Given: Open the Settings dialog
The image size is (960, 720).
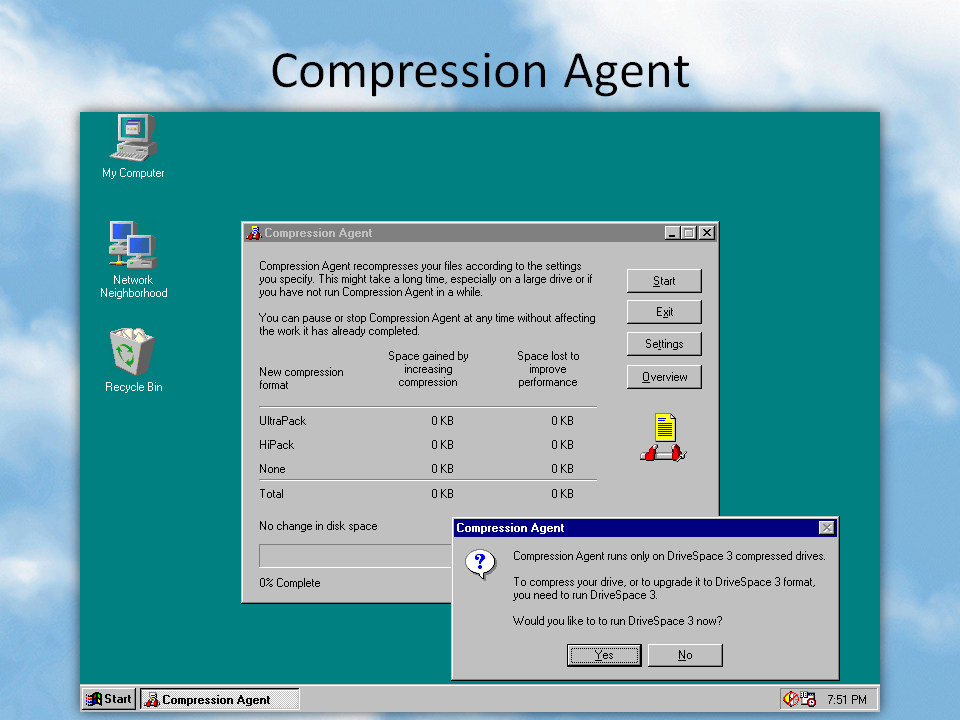Looking at the screenshot, I should click(664, 344).
